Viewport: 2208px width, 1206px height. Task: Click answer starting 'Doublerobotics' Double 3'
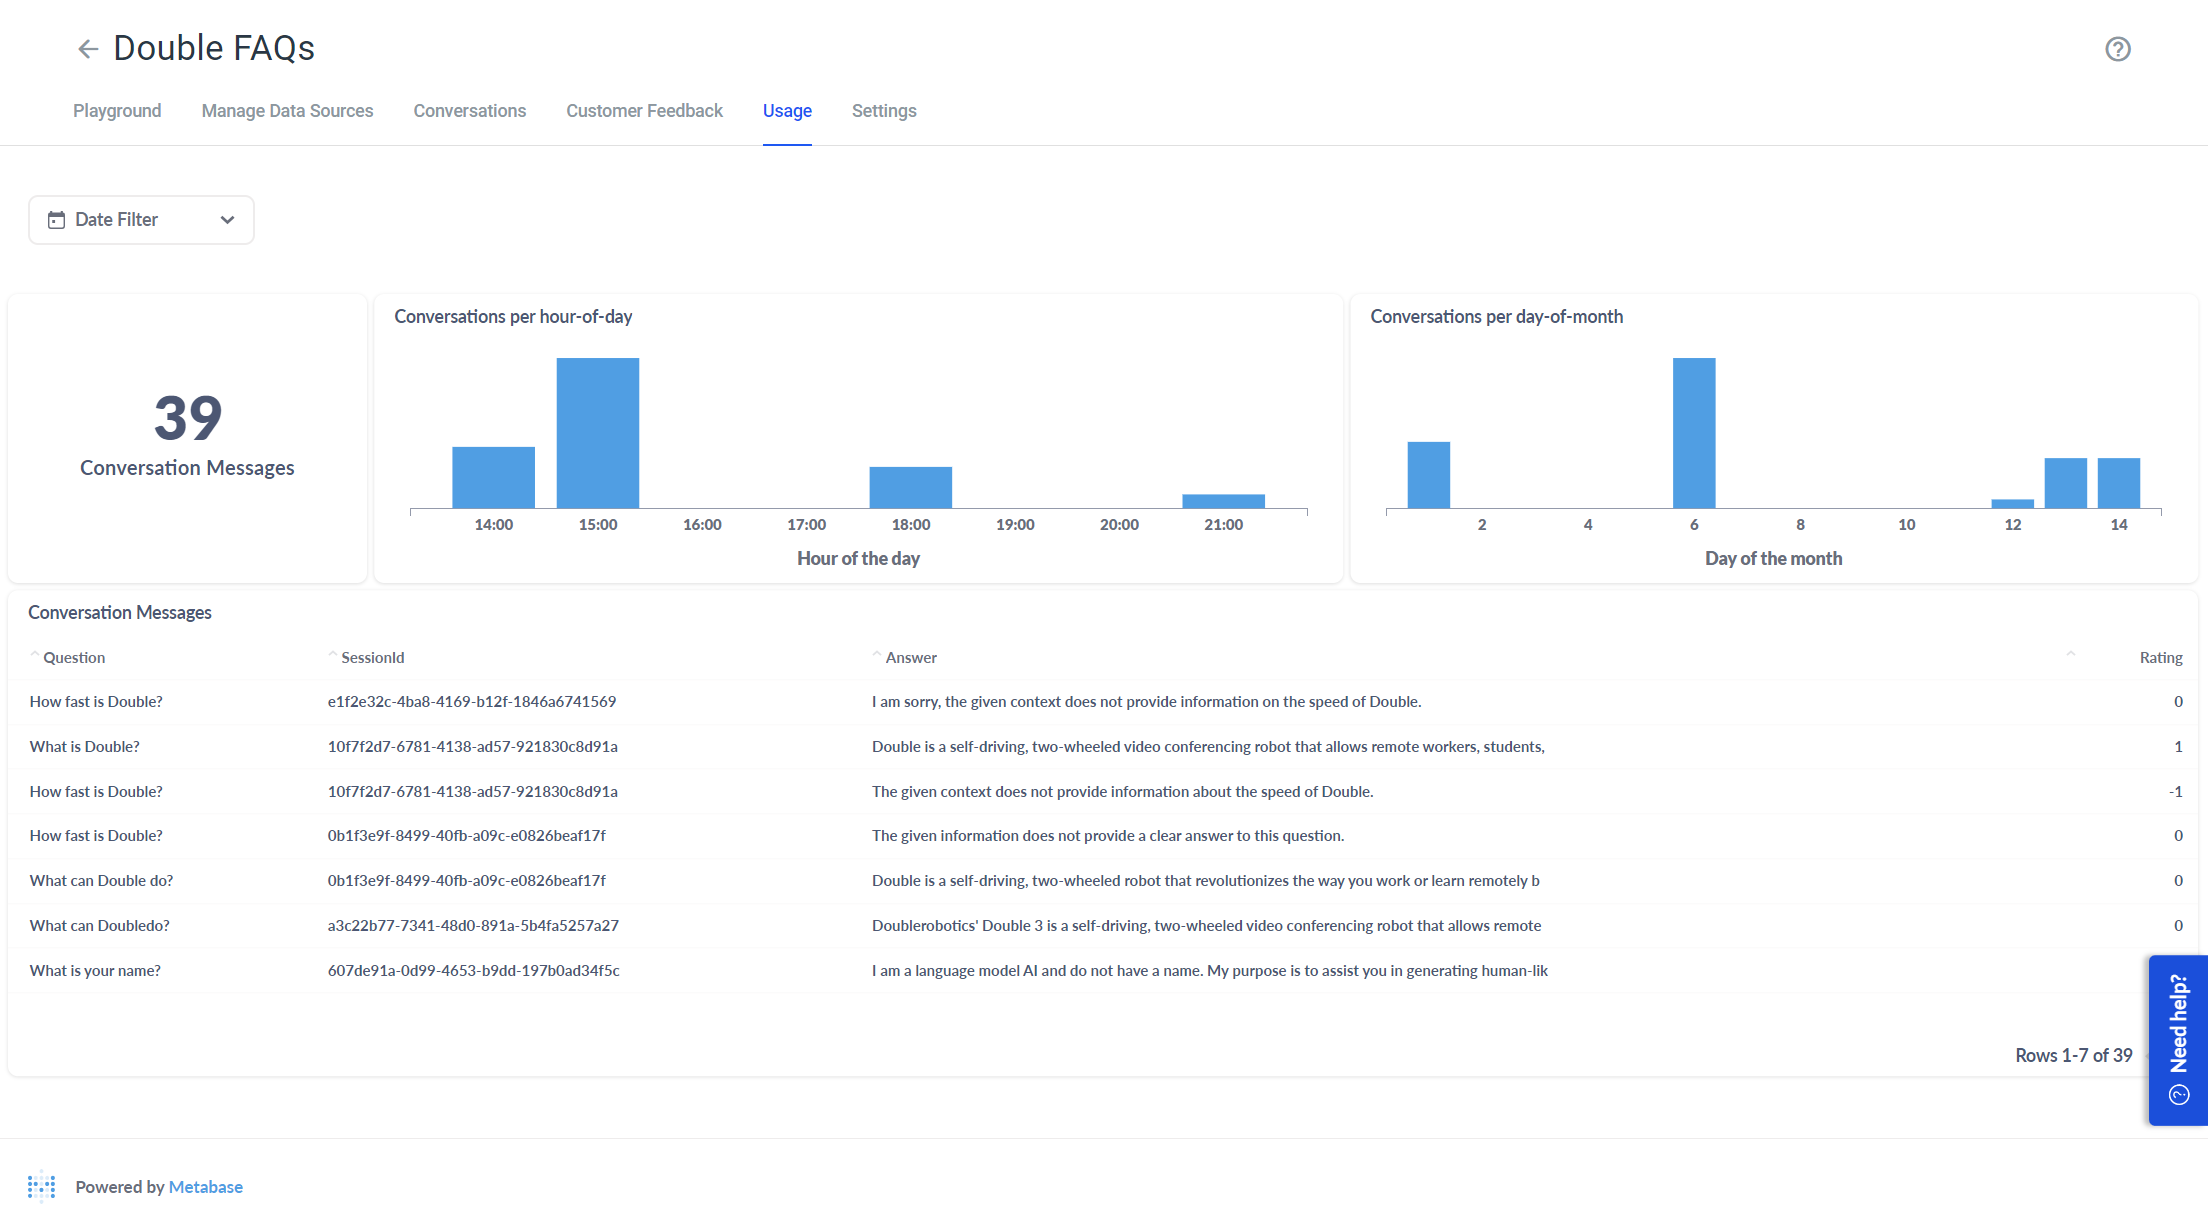[x=1206, y=926]
